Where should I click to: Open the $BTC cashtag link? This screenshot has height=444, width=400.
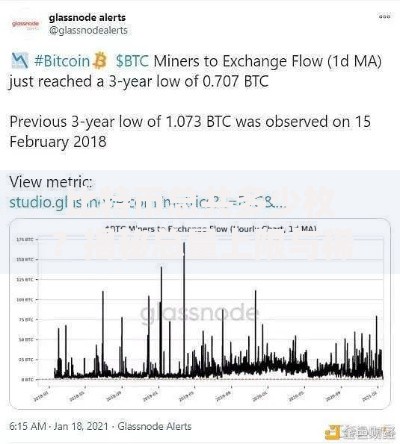click(132, 61)
